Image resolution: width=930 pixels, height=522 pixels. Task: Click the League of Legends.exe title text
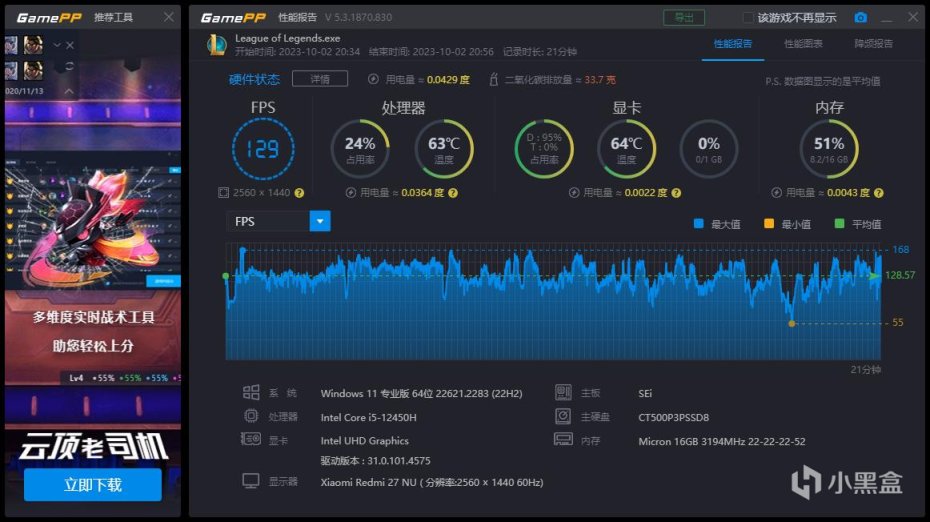(288, 38)
